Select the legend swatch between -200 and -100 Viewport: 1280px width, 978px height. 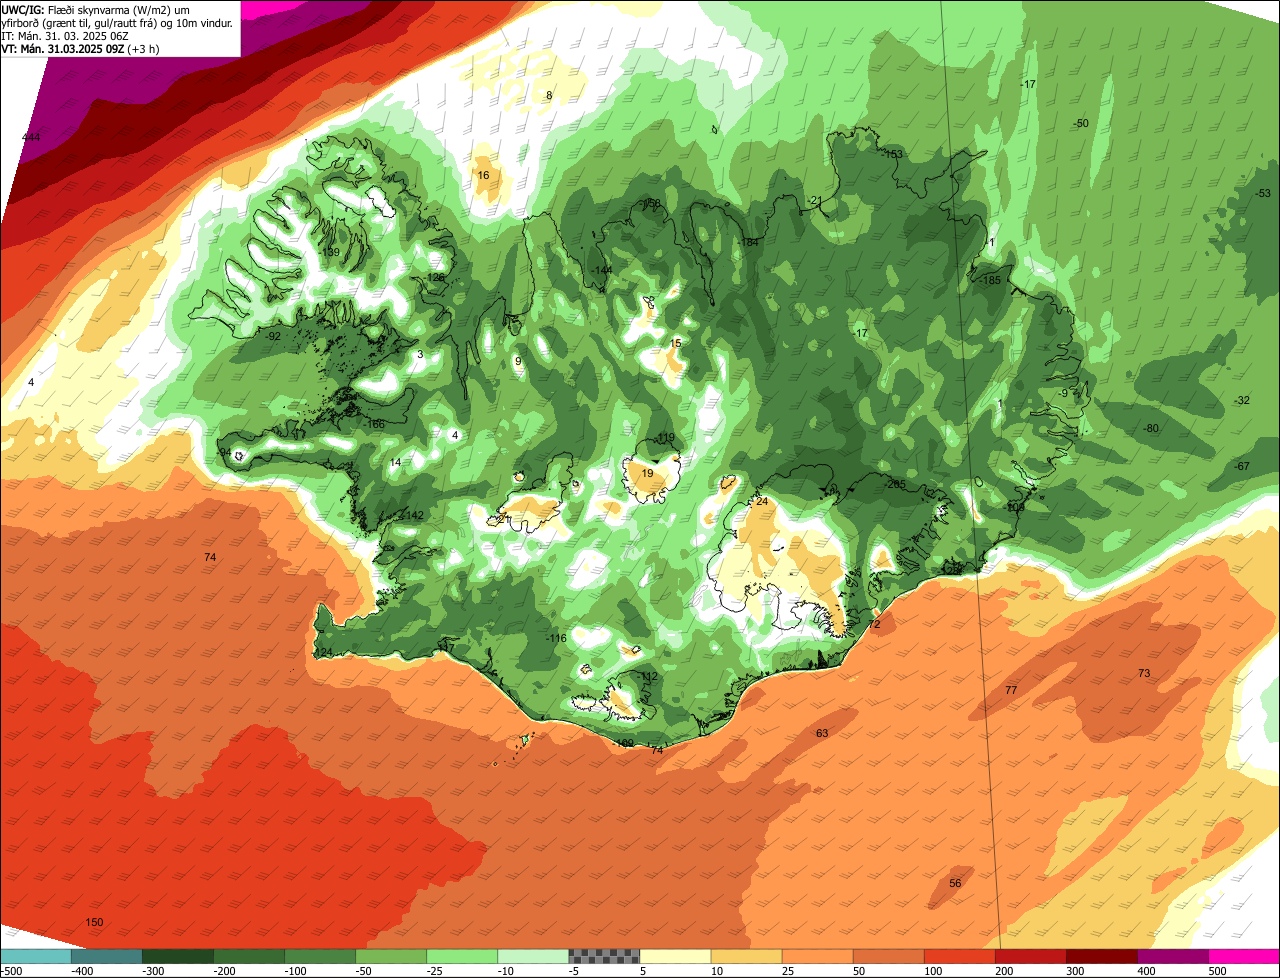[249, 956]
